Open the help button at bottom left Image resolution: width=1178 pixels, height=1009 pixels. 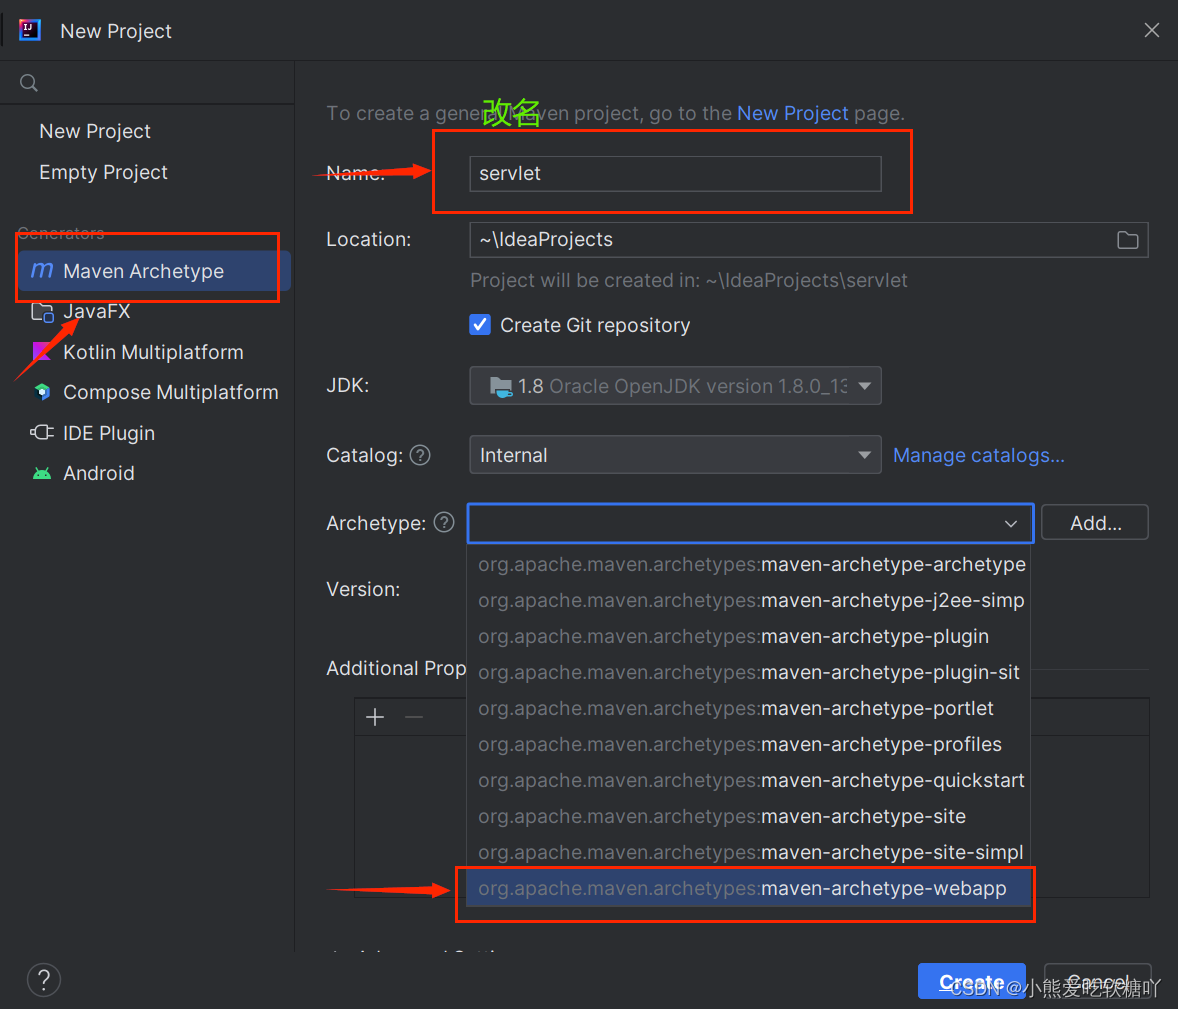tap(44, 980)
